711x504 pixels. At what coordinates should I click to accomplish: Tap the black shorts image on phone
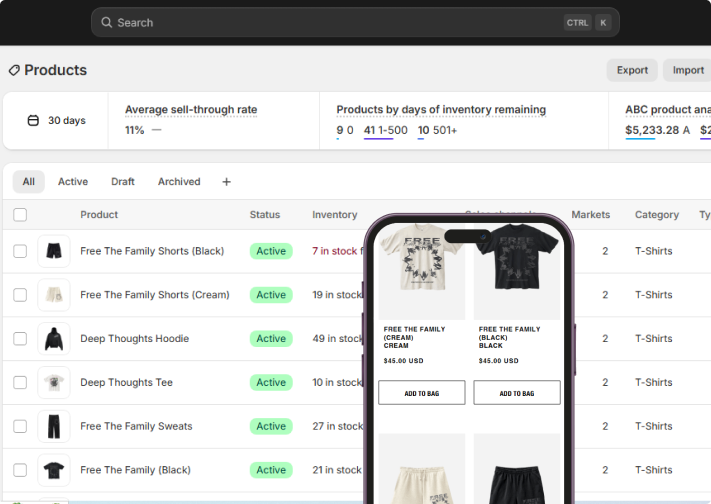click(x=517, y=469)
